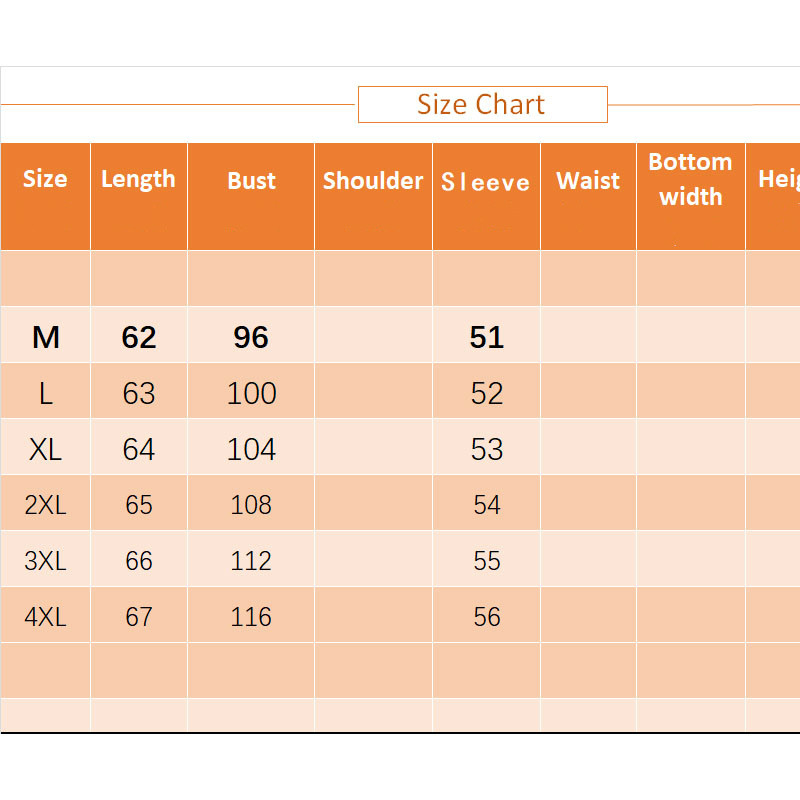
Task: Select the Sleeve column header
Action: click(x=486, y=182)
